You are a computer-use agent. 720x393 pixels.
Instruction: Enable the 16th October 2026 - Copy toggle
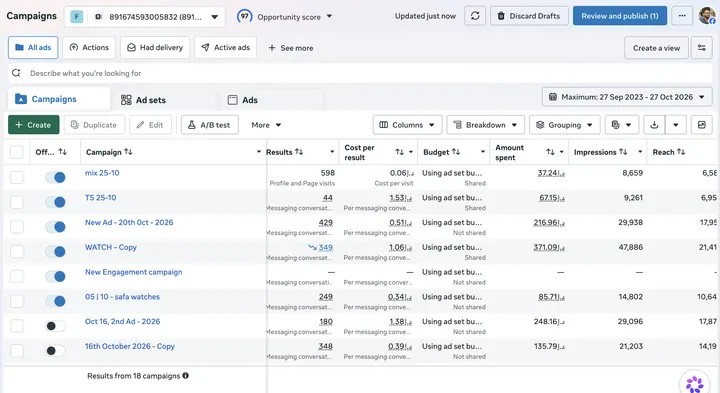[x=55, y=351]
